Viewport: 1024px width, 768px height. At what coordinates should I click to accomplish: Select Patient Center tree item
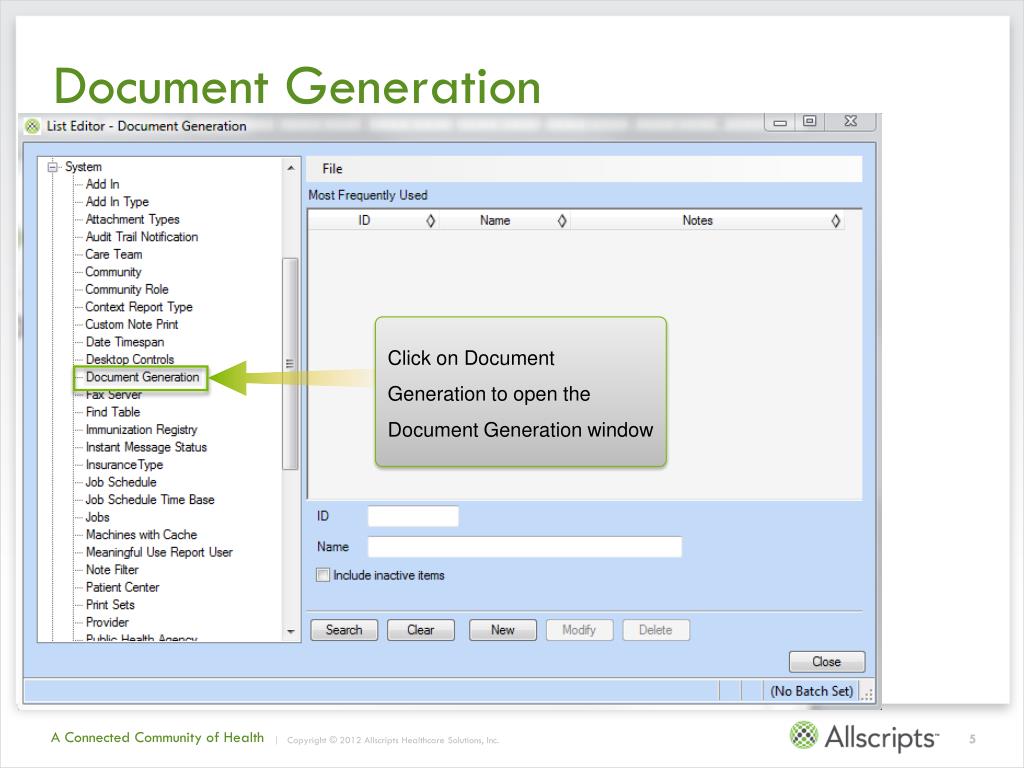pyautogui.click(x=123, y=588)
